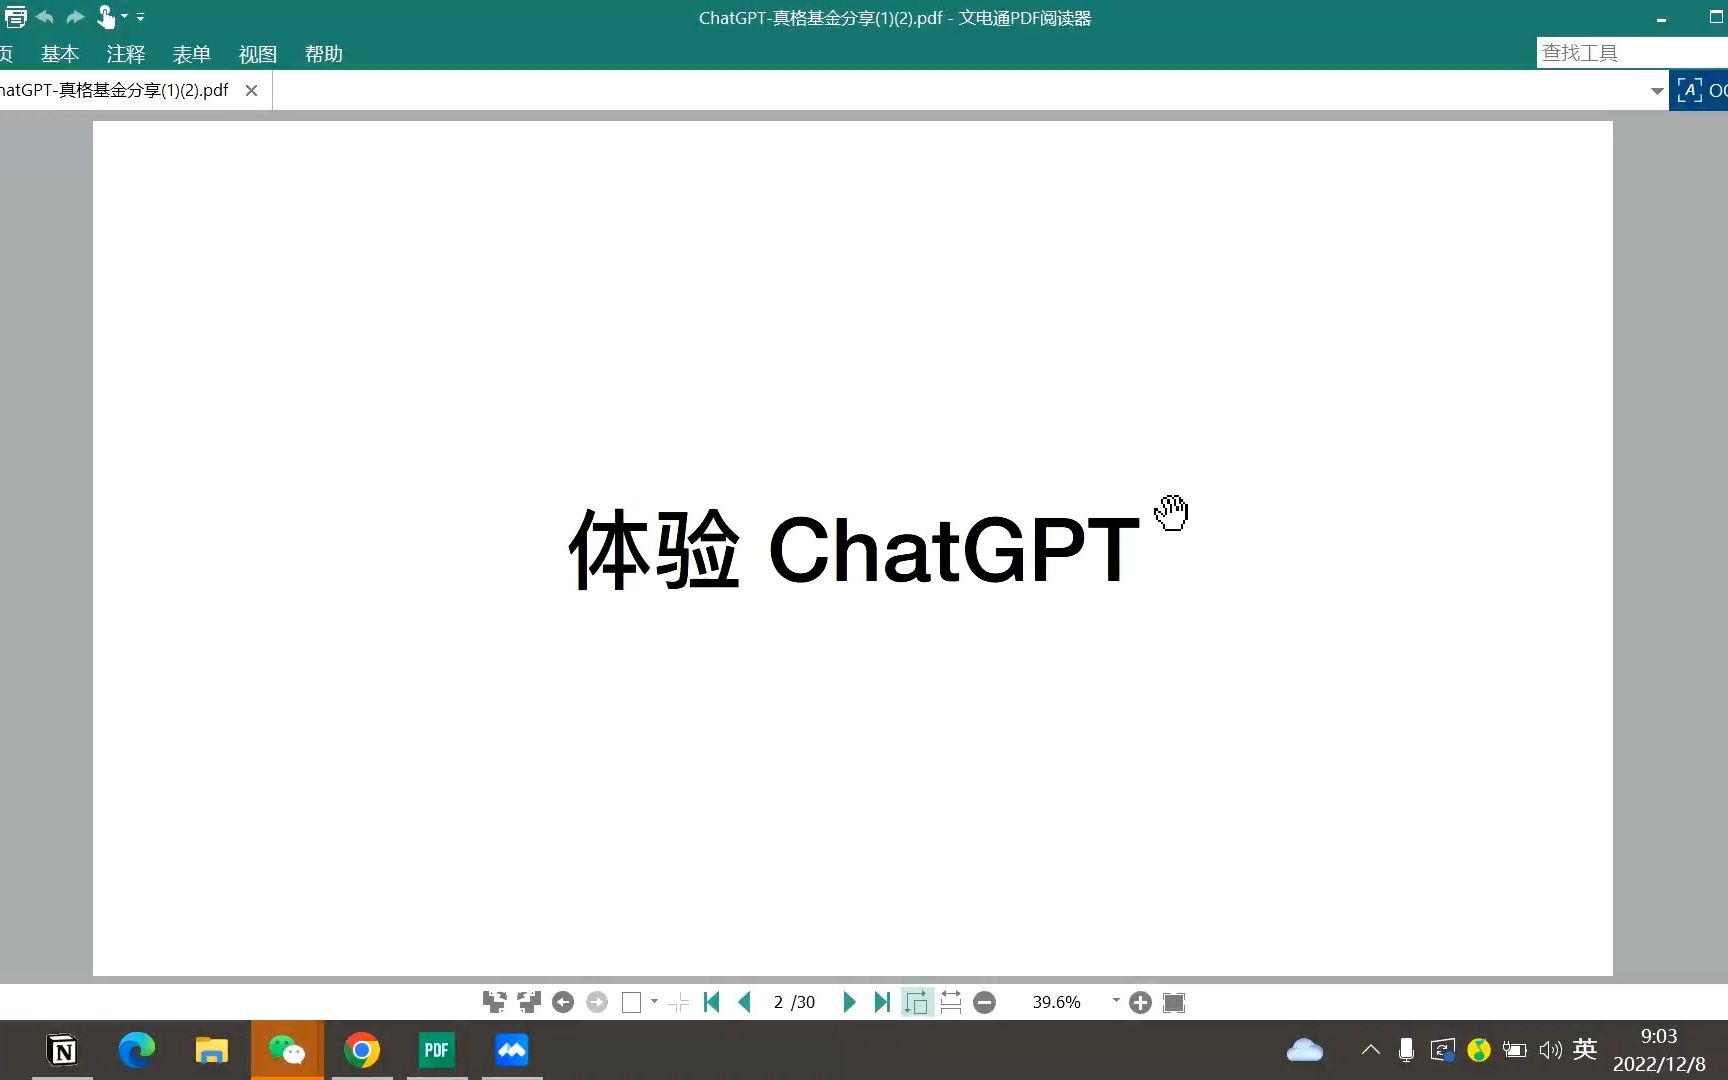Show hidden system tray icons
The width and height of the screenshot is (1728, 1080).
pos(1371,1050)
